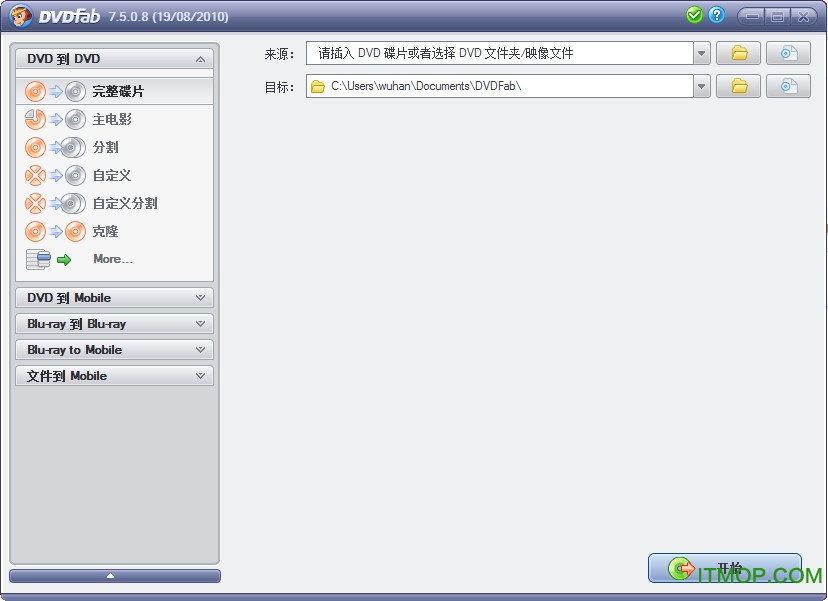This screenshot has height=601, width=828.
Task: Expand the Blu-ray to Mobile section
Action: (115, 350)
